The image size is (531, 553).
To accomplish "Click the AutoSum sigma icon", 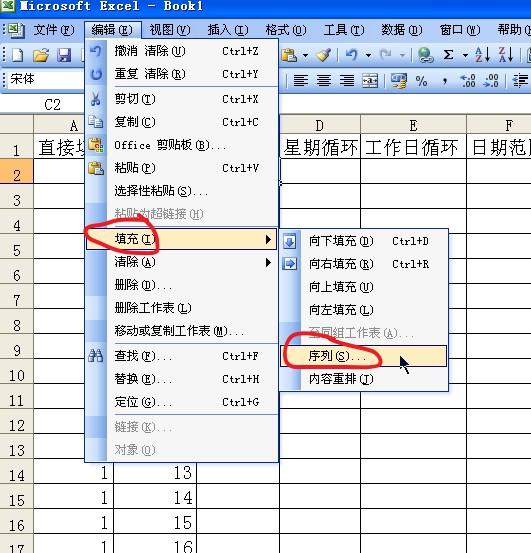I will click(448, 55).
